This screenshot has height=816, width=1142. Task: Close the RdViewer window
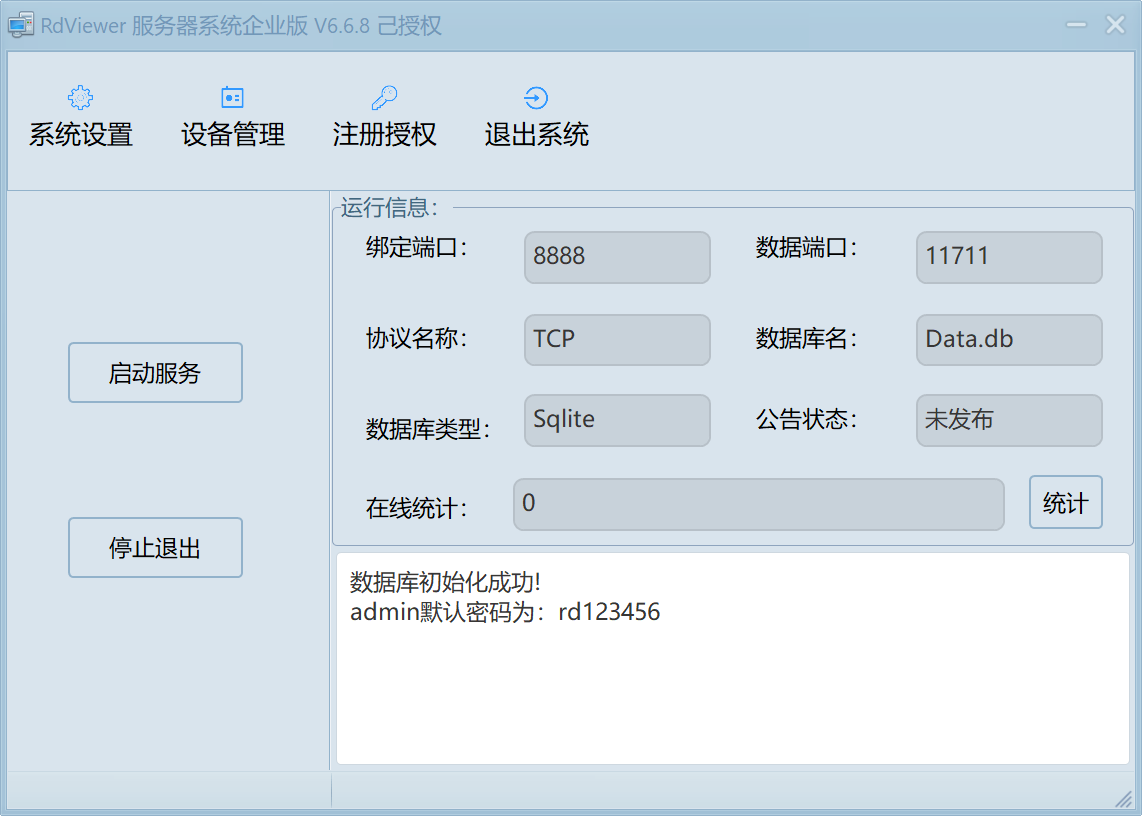(1115, 25)
